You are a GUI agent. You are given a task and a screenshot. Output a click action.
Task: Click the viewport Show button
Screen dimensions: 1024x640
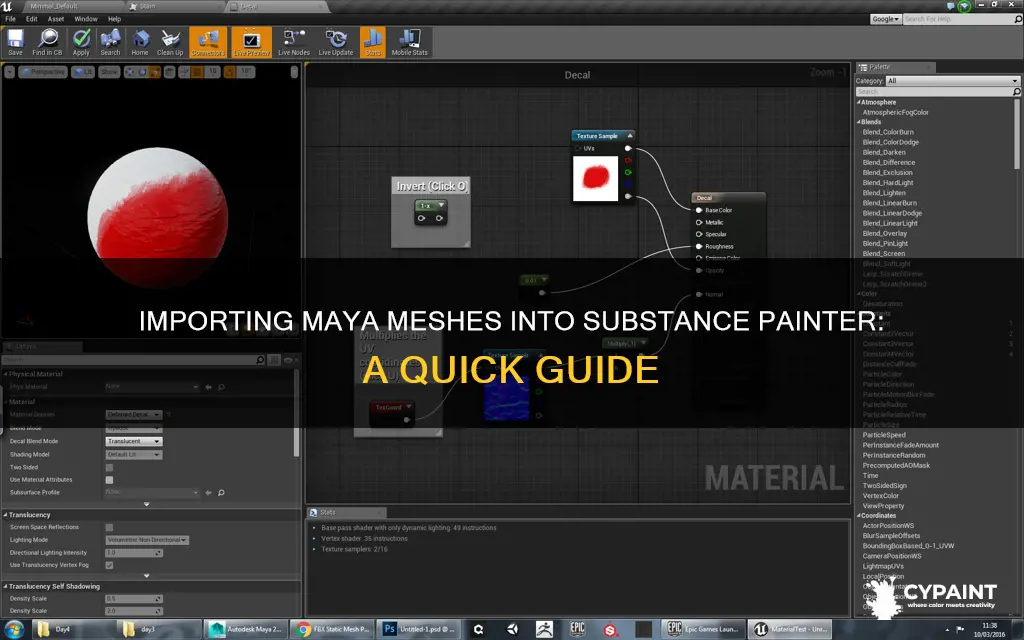(x=109, y=72)
